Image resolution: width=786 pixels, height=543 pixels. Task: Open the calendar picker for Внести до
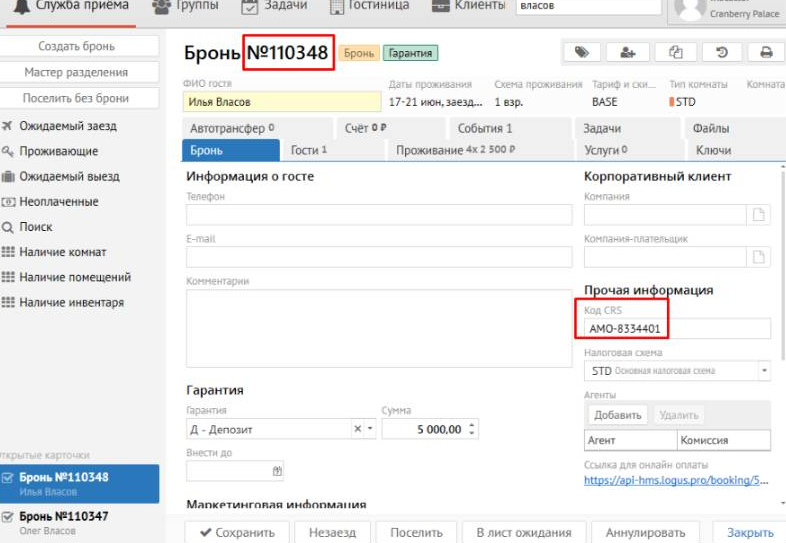point(277,470)
